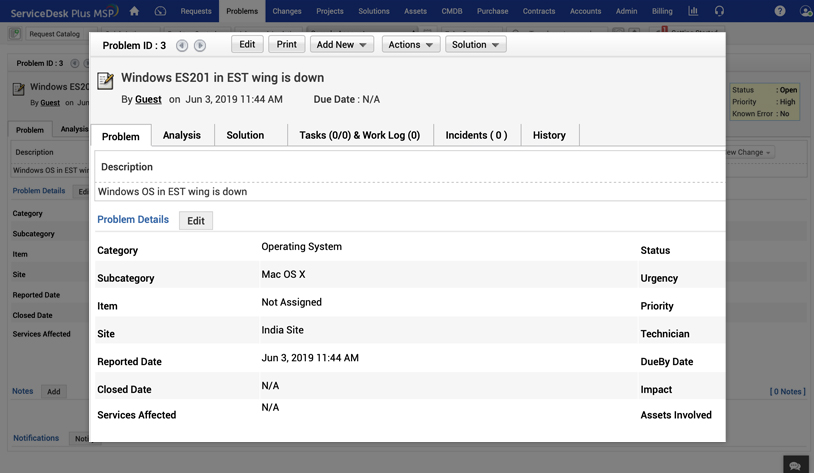Screen dimensions: 814x473
Task: Click the Add button next to Notes
Action: click(x=54, y=391)
